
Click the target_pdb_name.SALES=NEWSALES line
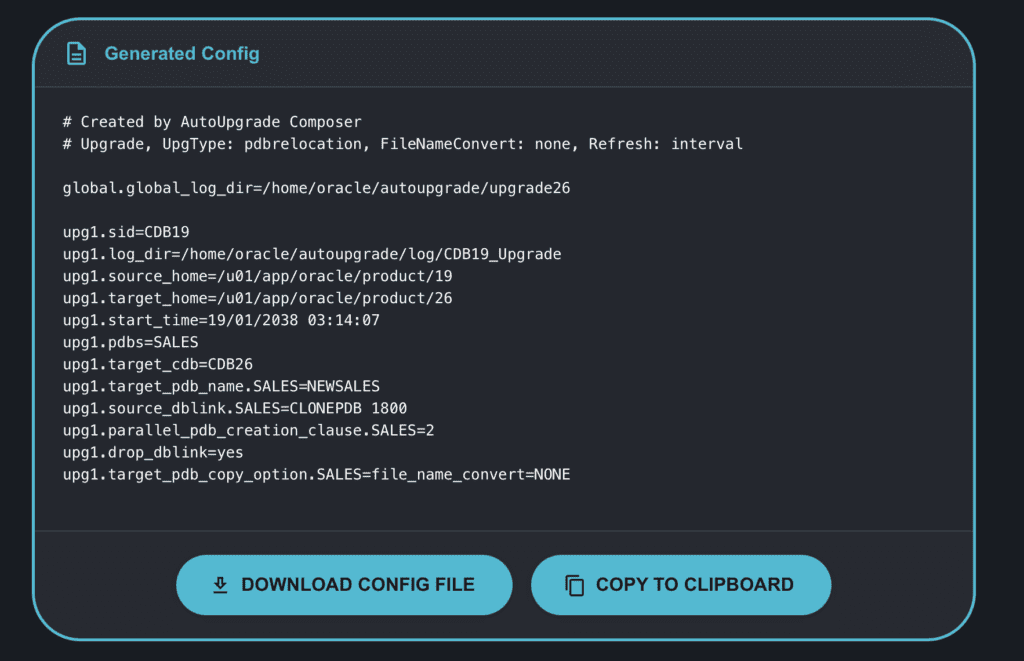pyautogui.click(x=221, y=386)
